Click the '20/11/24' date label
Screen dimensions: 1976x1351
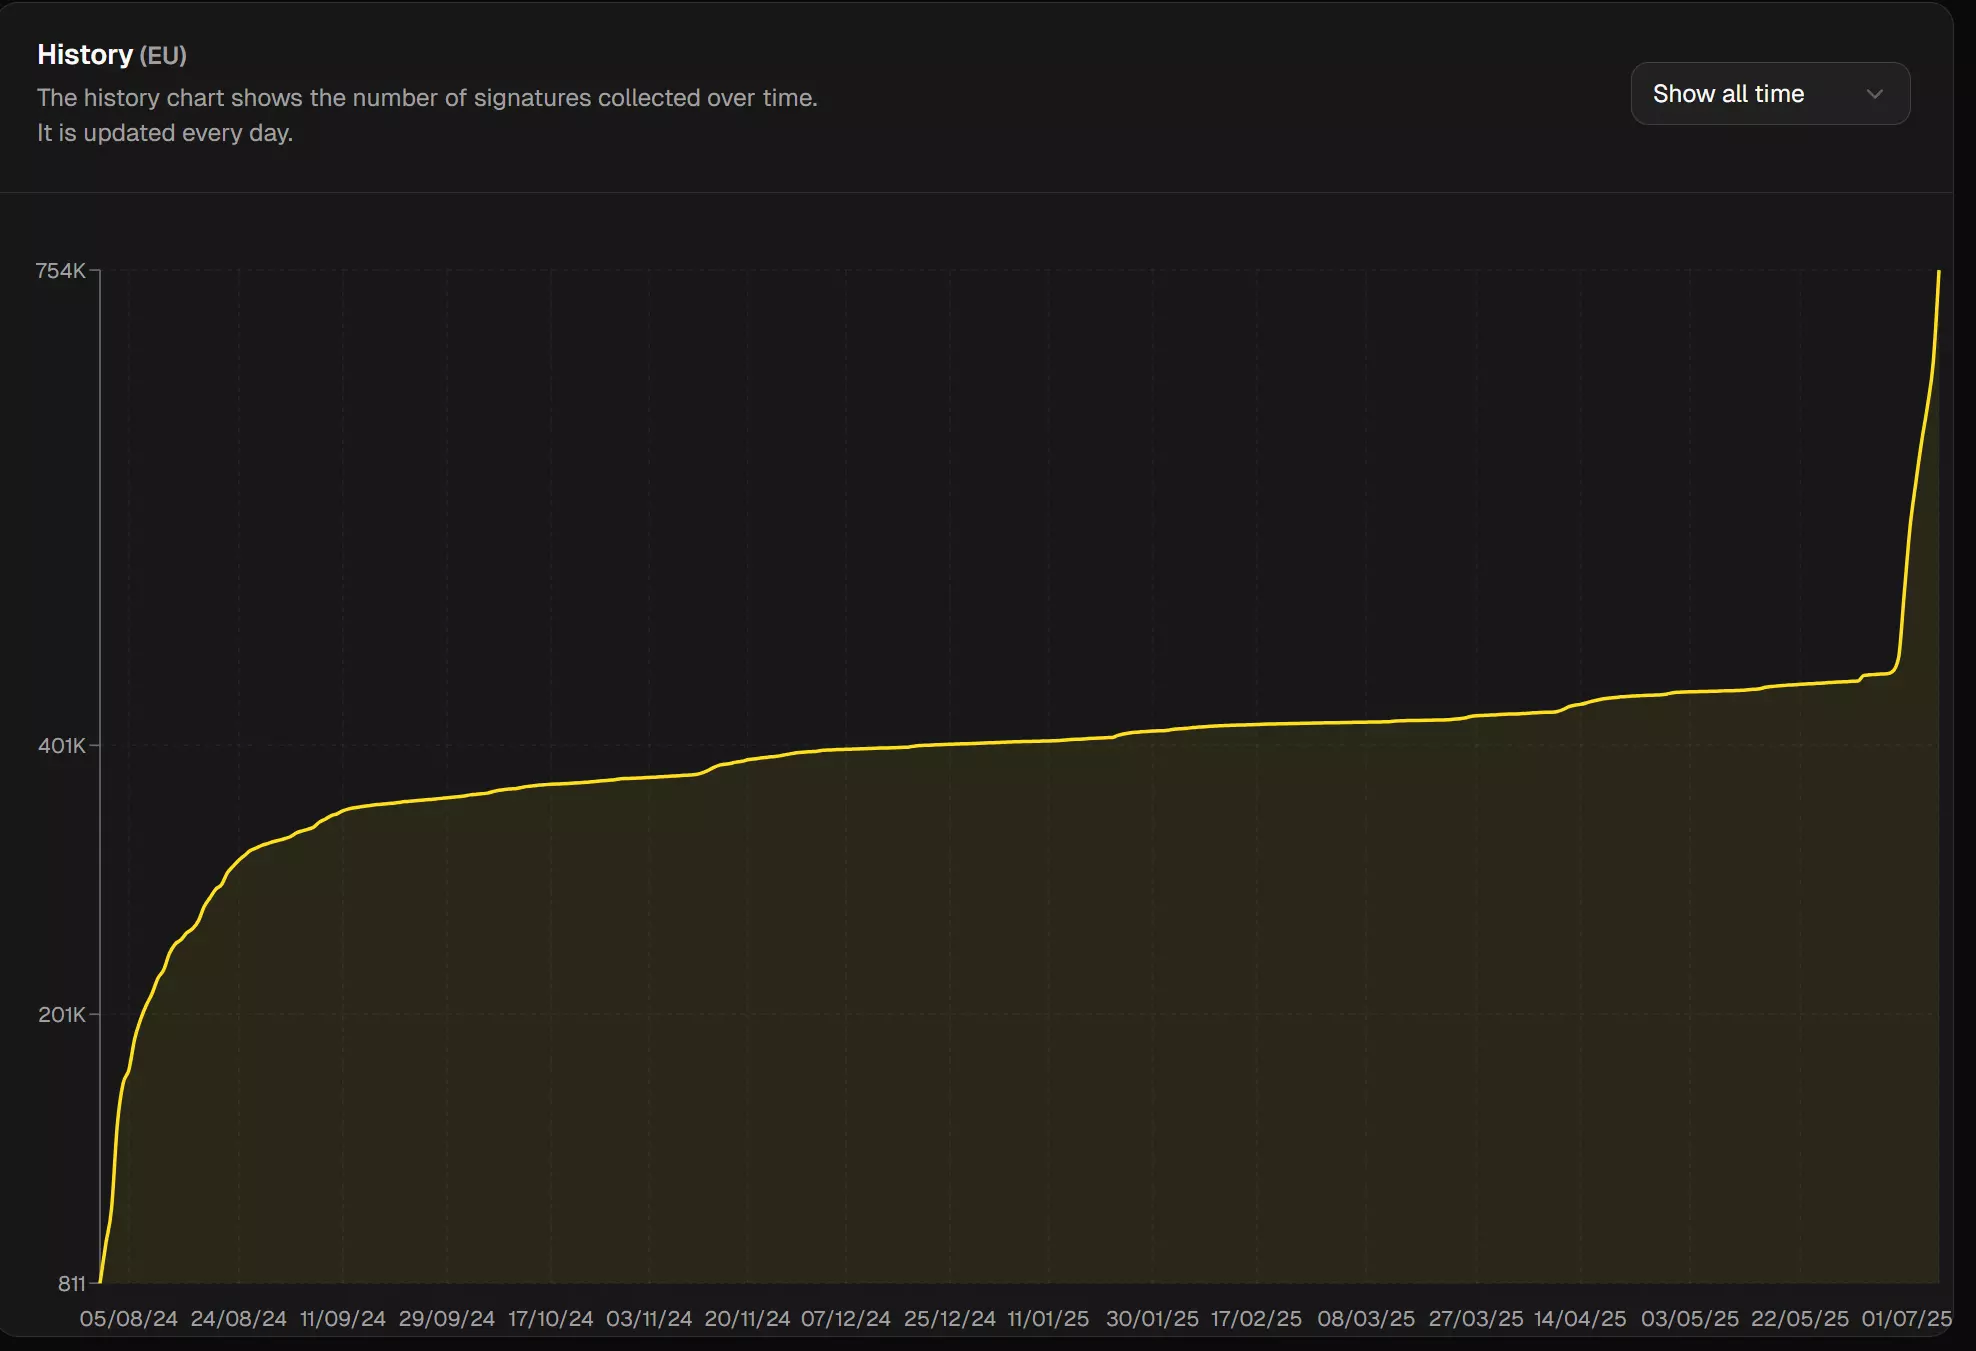pos(747,1318)
